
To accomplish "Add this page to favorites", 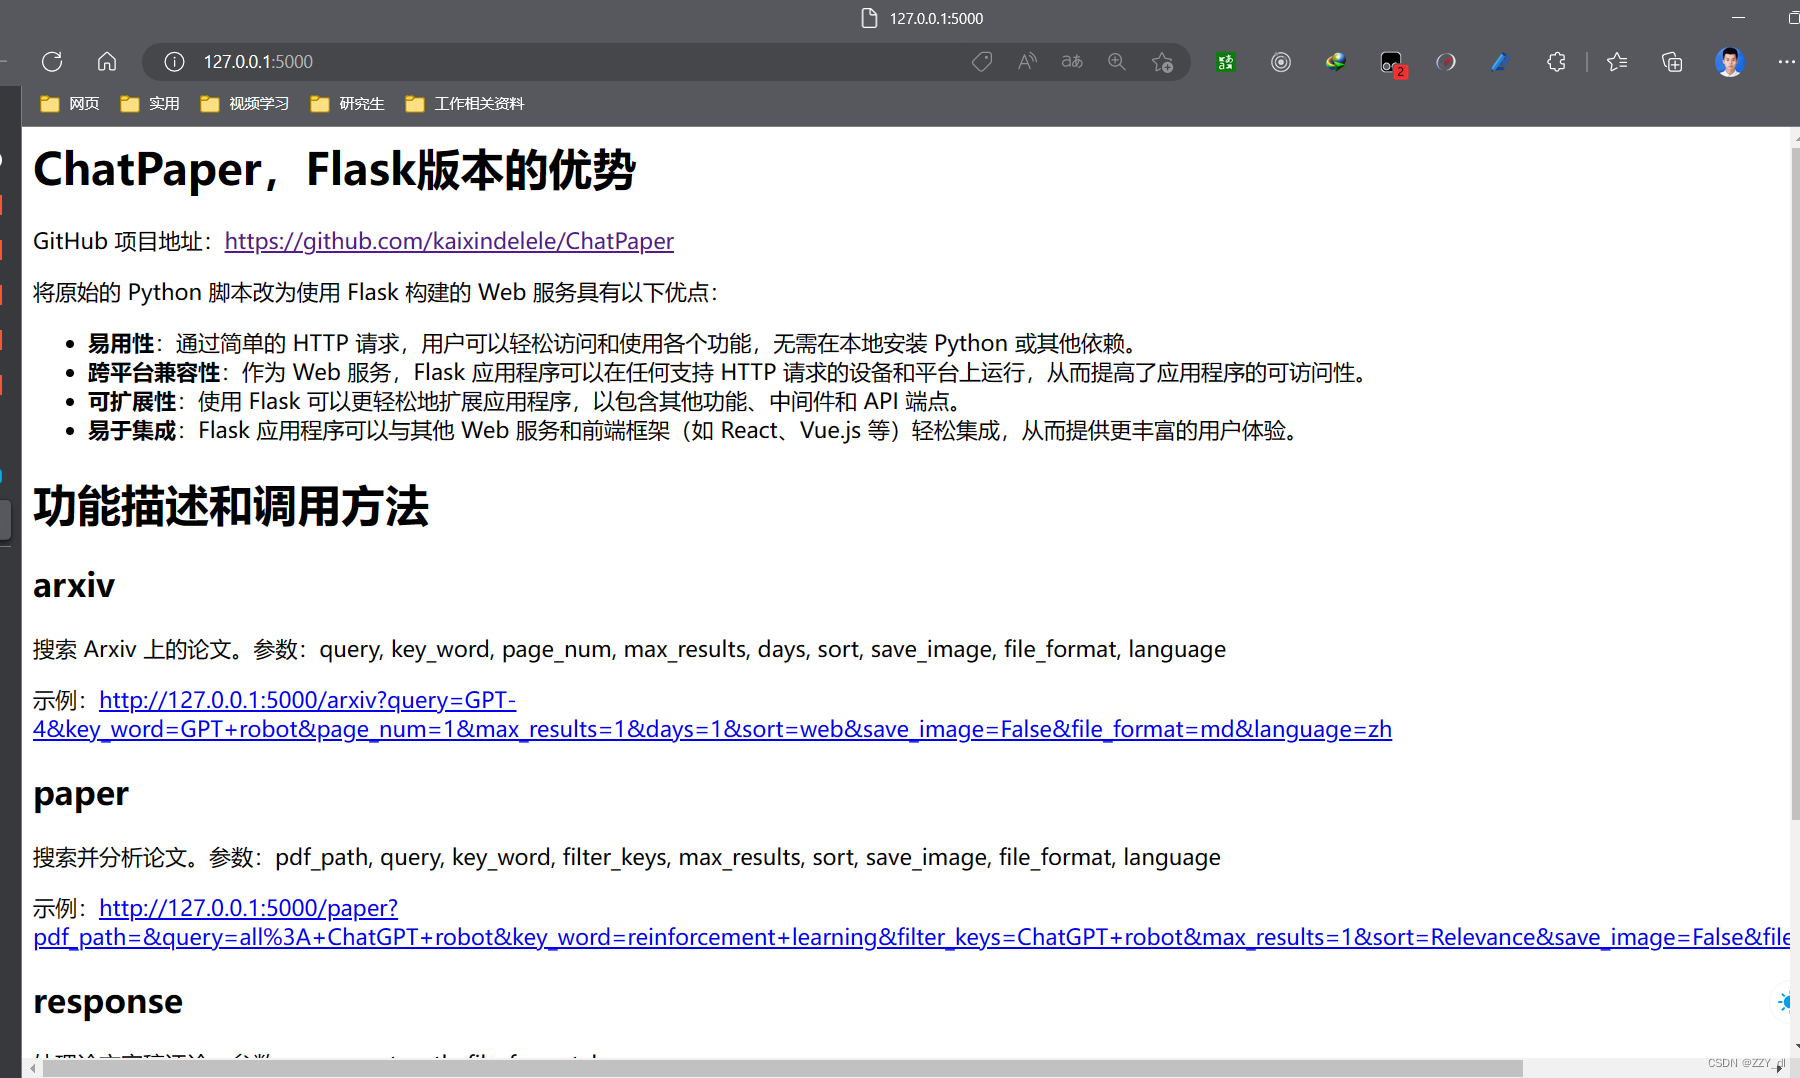I will pos(1162,62).
